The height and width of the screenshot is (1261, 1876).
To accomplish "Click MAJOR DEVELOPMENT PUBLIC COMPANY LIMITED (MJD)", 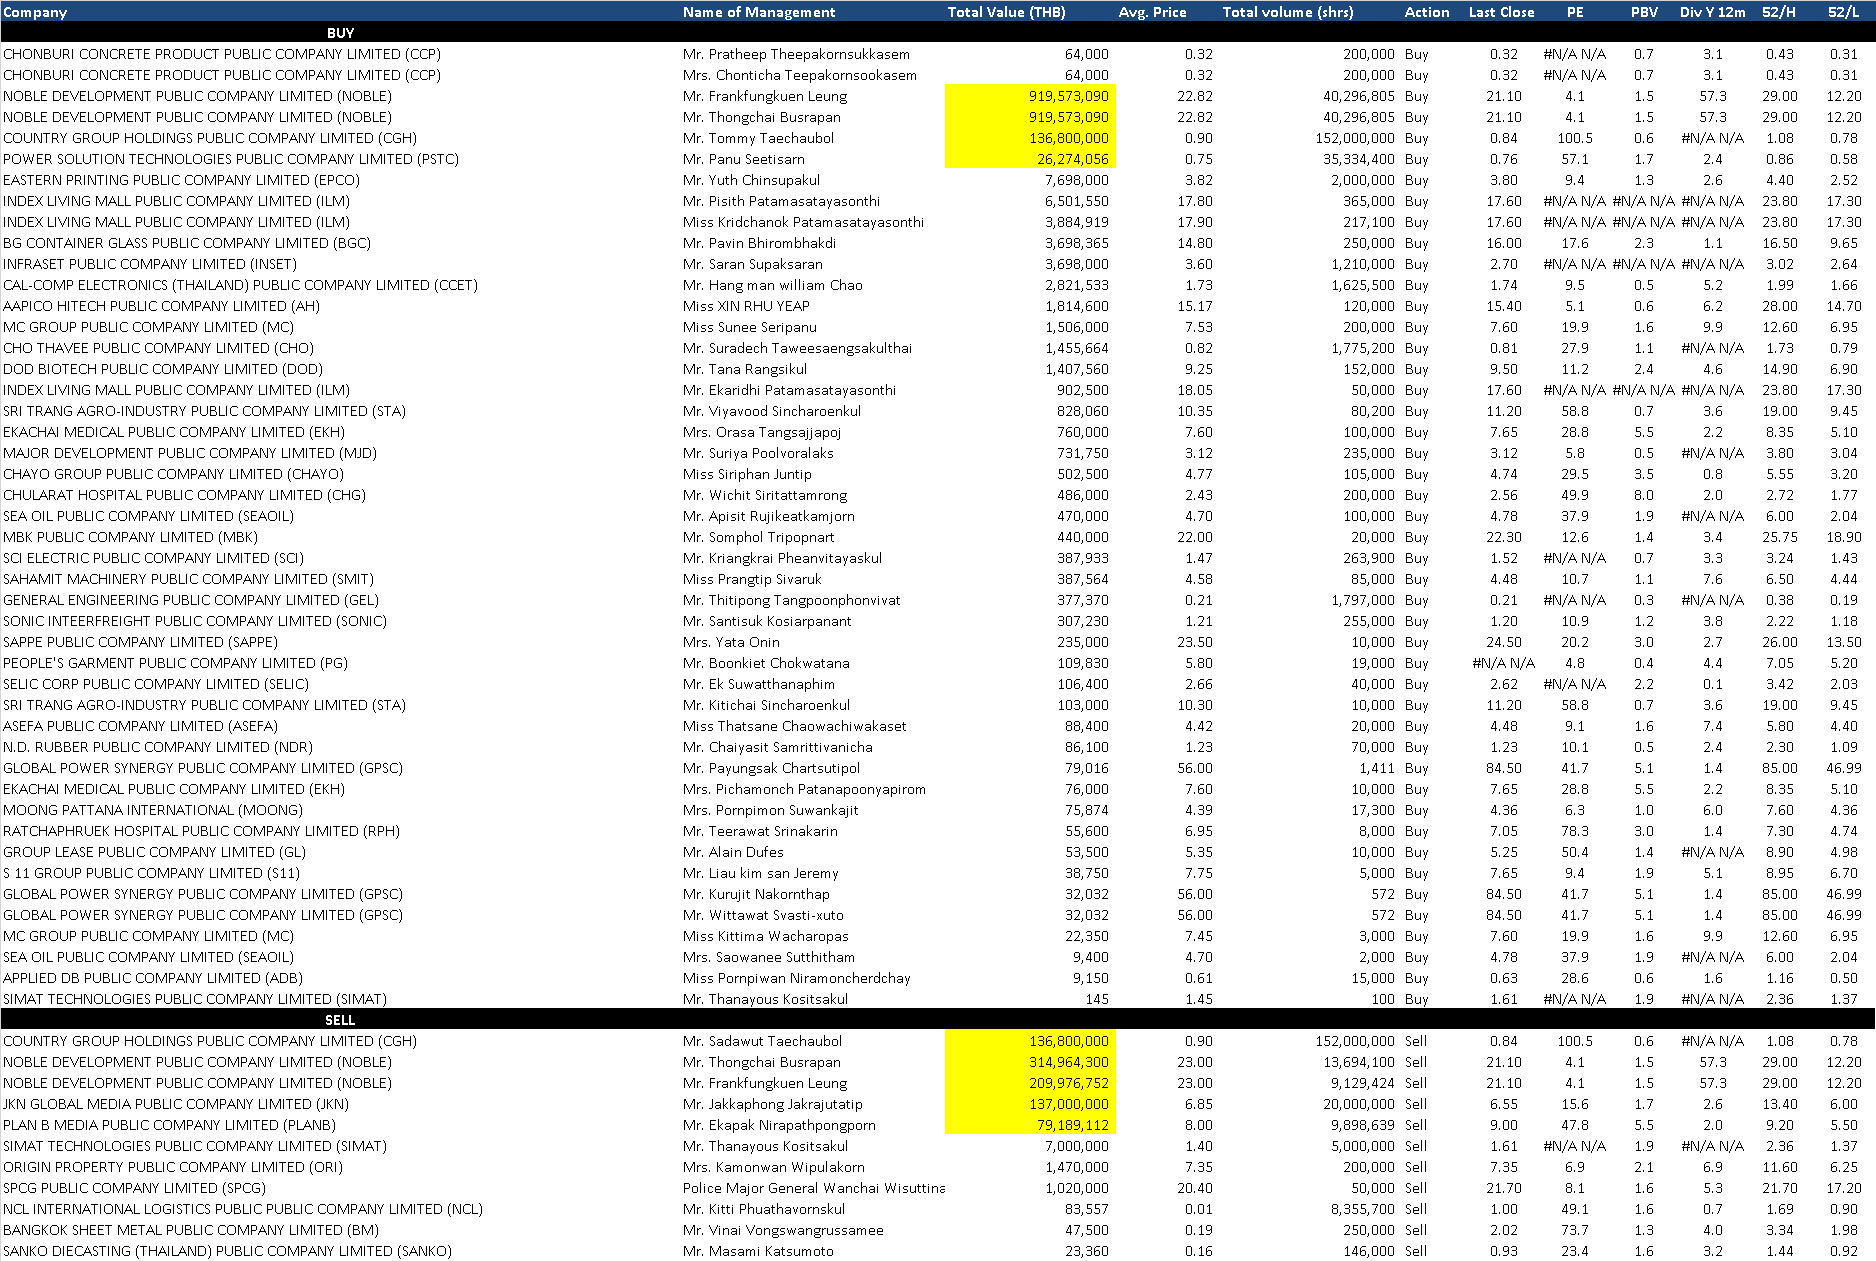I will [190, 453].
